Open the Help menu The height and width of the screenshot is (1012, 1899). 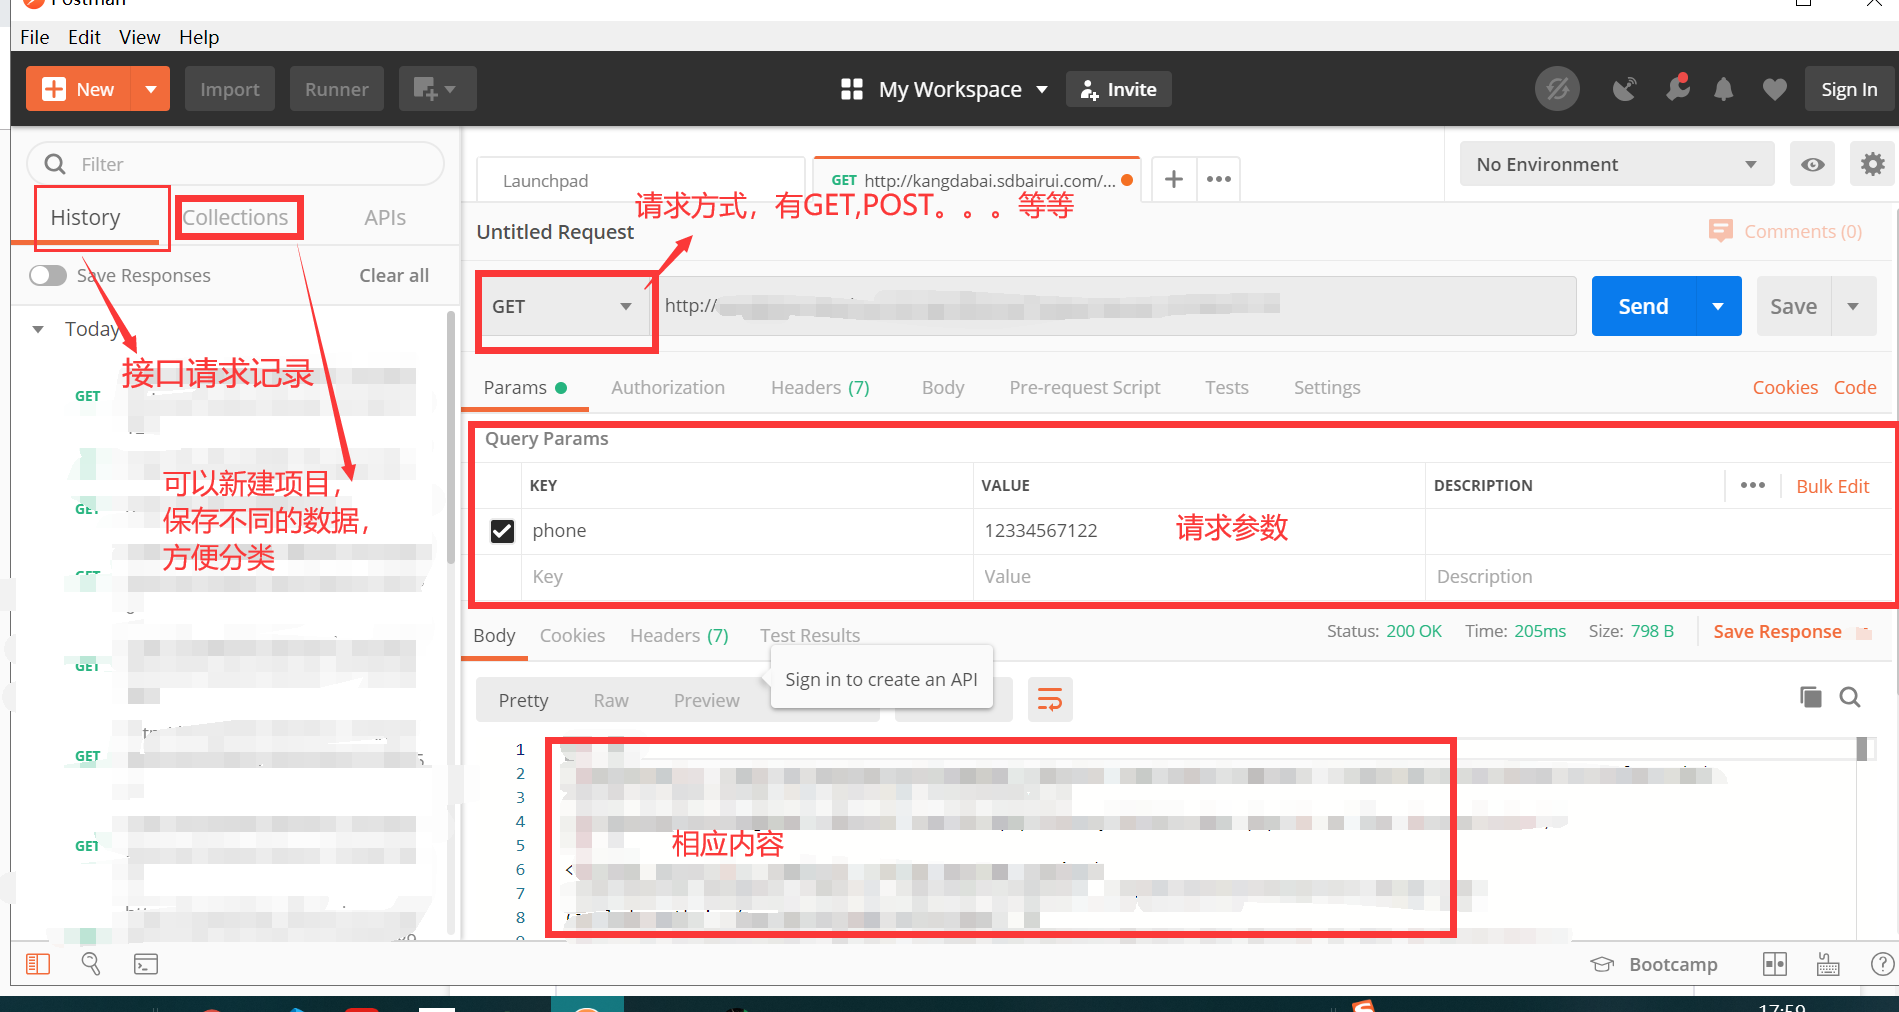tap(199, 37)
